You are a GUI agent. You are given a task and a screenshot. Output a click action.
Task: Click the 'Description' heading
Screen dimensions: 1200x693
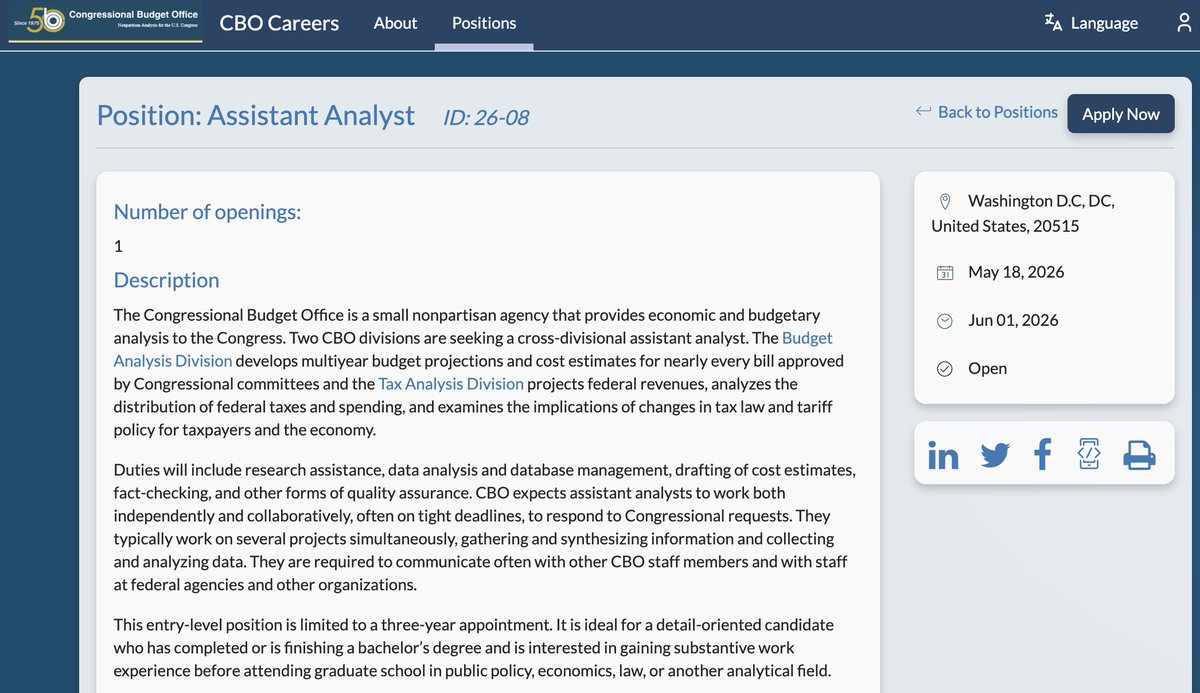coord(166,280)
